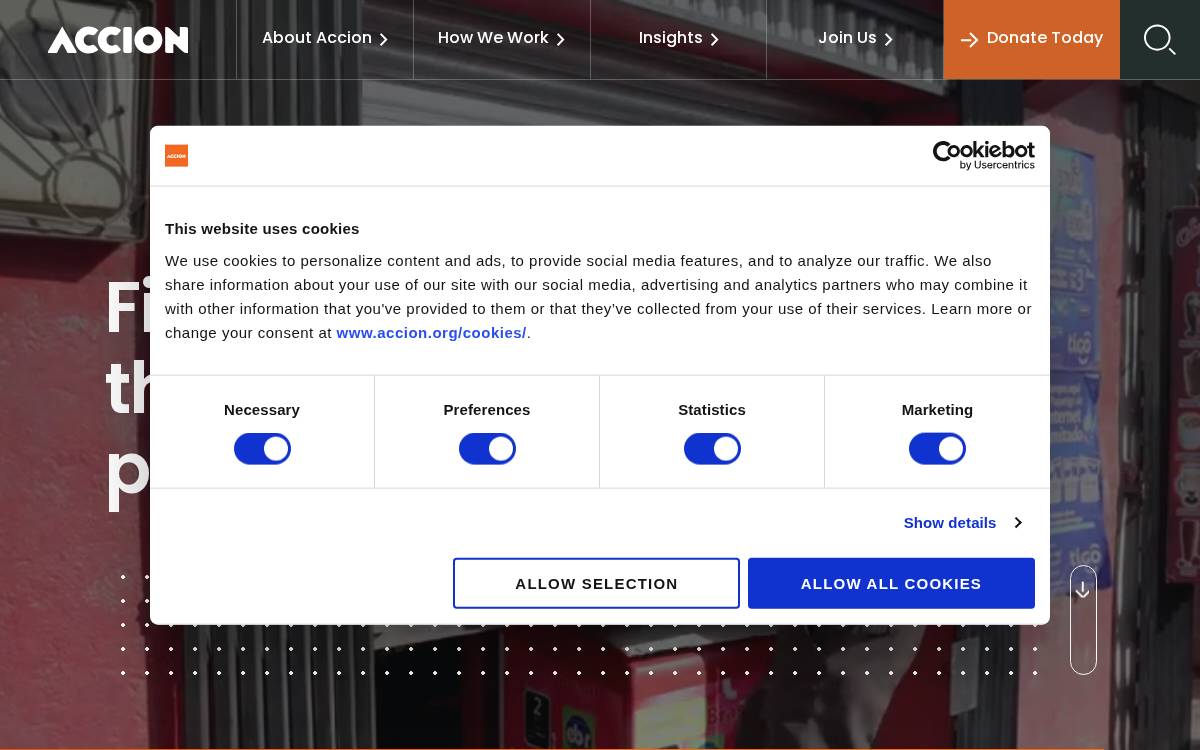
Task: Click the small orange Accion logo in cookie dialog
Action: coord(176,155)
